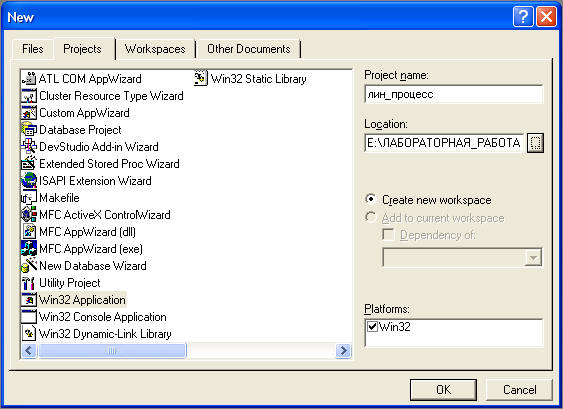The width and height of the screenshot is (563, 409).
Task: Select the Custom AppWizard icon
Action: 29,112
